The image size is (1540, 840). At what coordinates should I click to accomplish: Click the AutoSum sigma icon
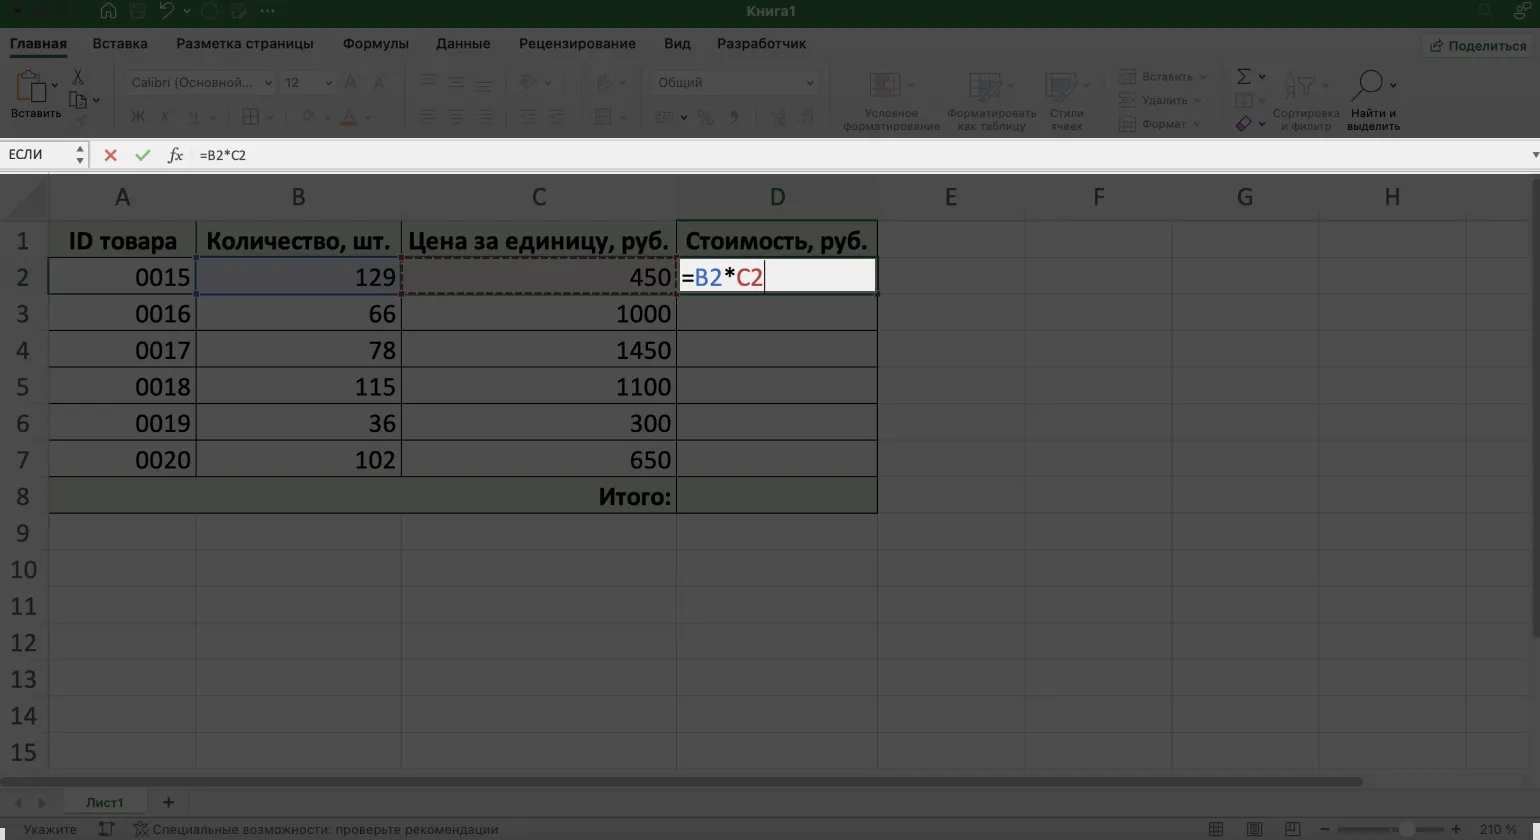(1243, 77)
